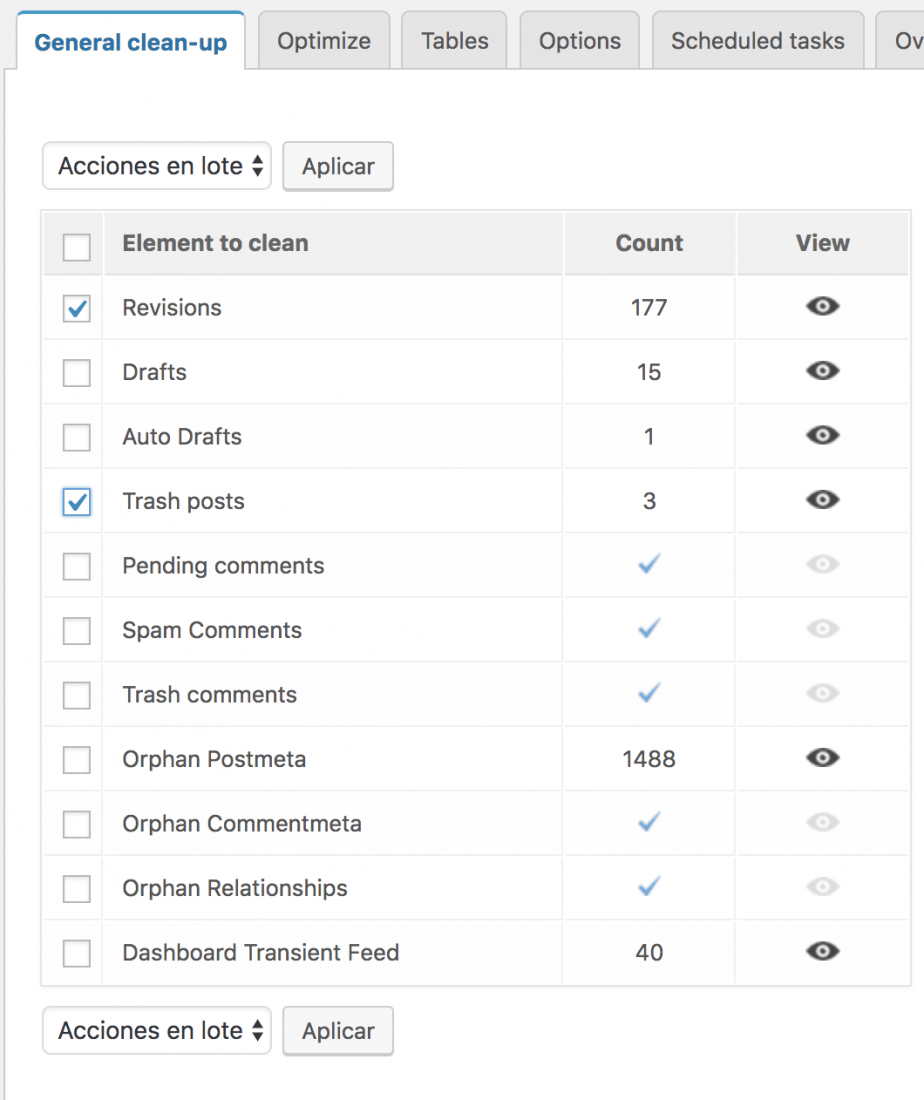
Task: Open eye icon for Drafts row
Action: coord(822,370)
